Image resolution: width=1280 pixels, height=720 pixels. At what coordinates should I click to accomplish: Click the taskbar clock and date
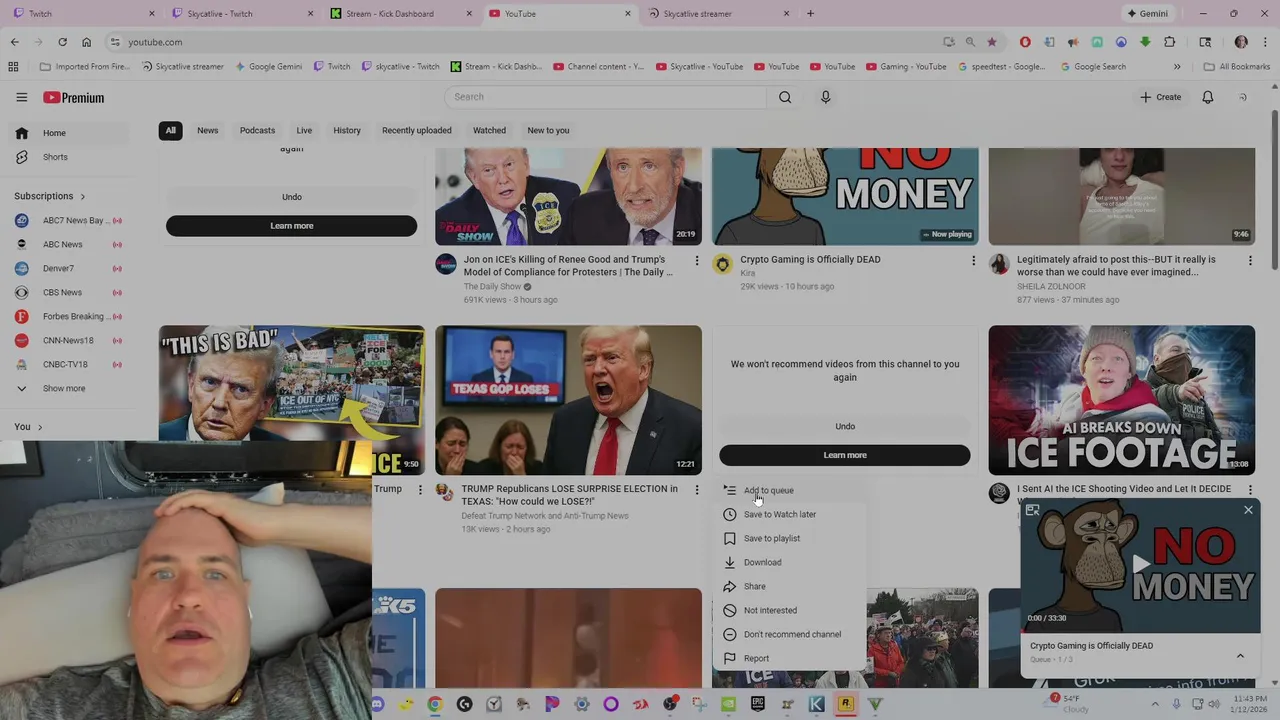pos(1248,704)
